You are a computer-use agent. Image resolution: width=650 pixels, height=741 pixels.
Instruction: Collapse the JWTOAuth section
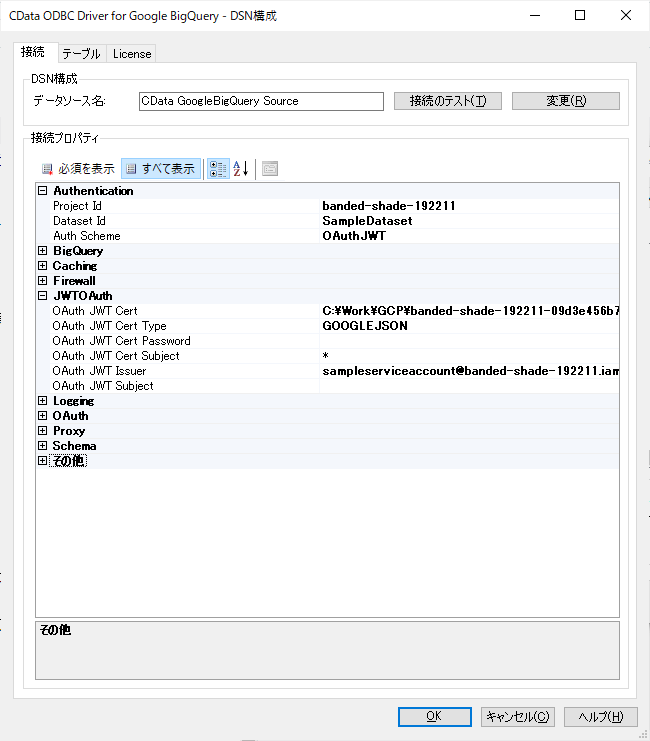tap(43, 295)
